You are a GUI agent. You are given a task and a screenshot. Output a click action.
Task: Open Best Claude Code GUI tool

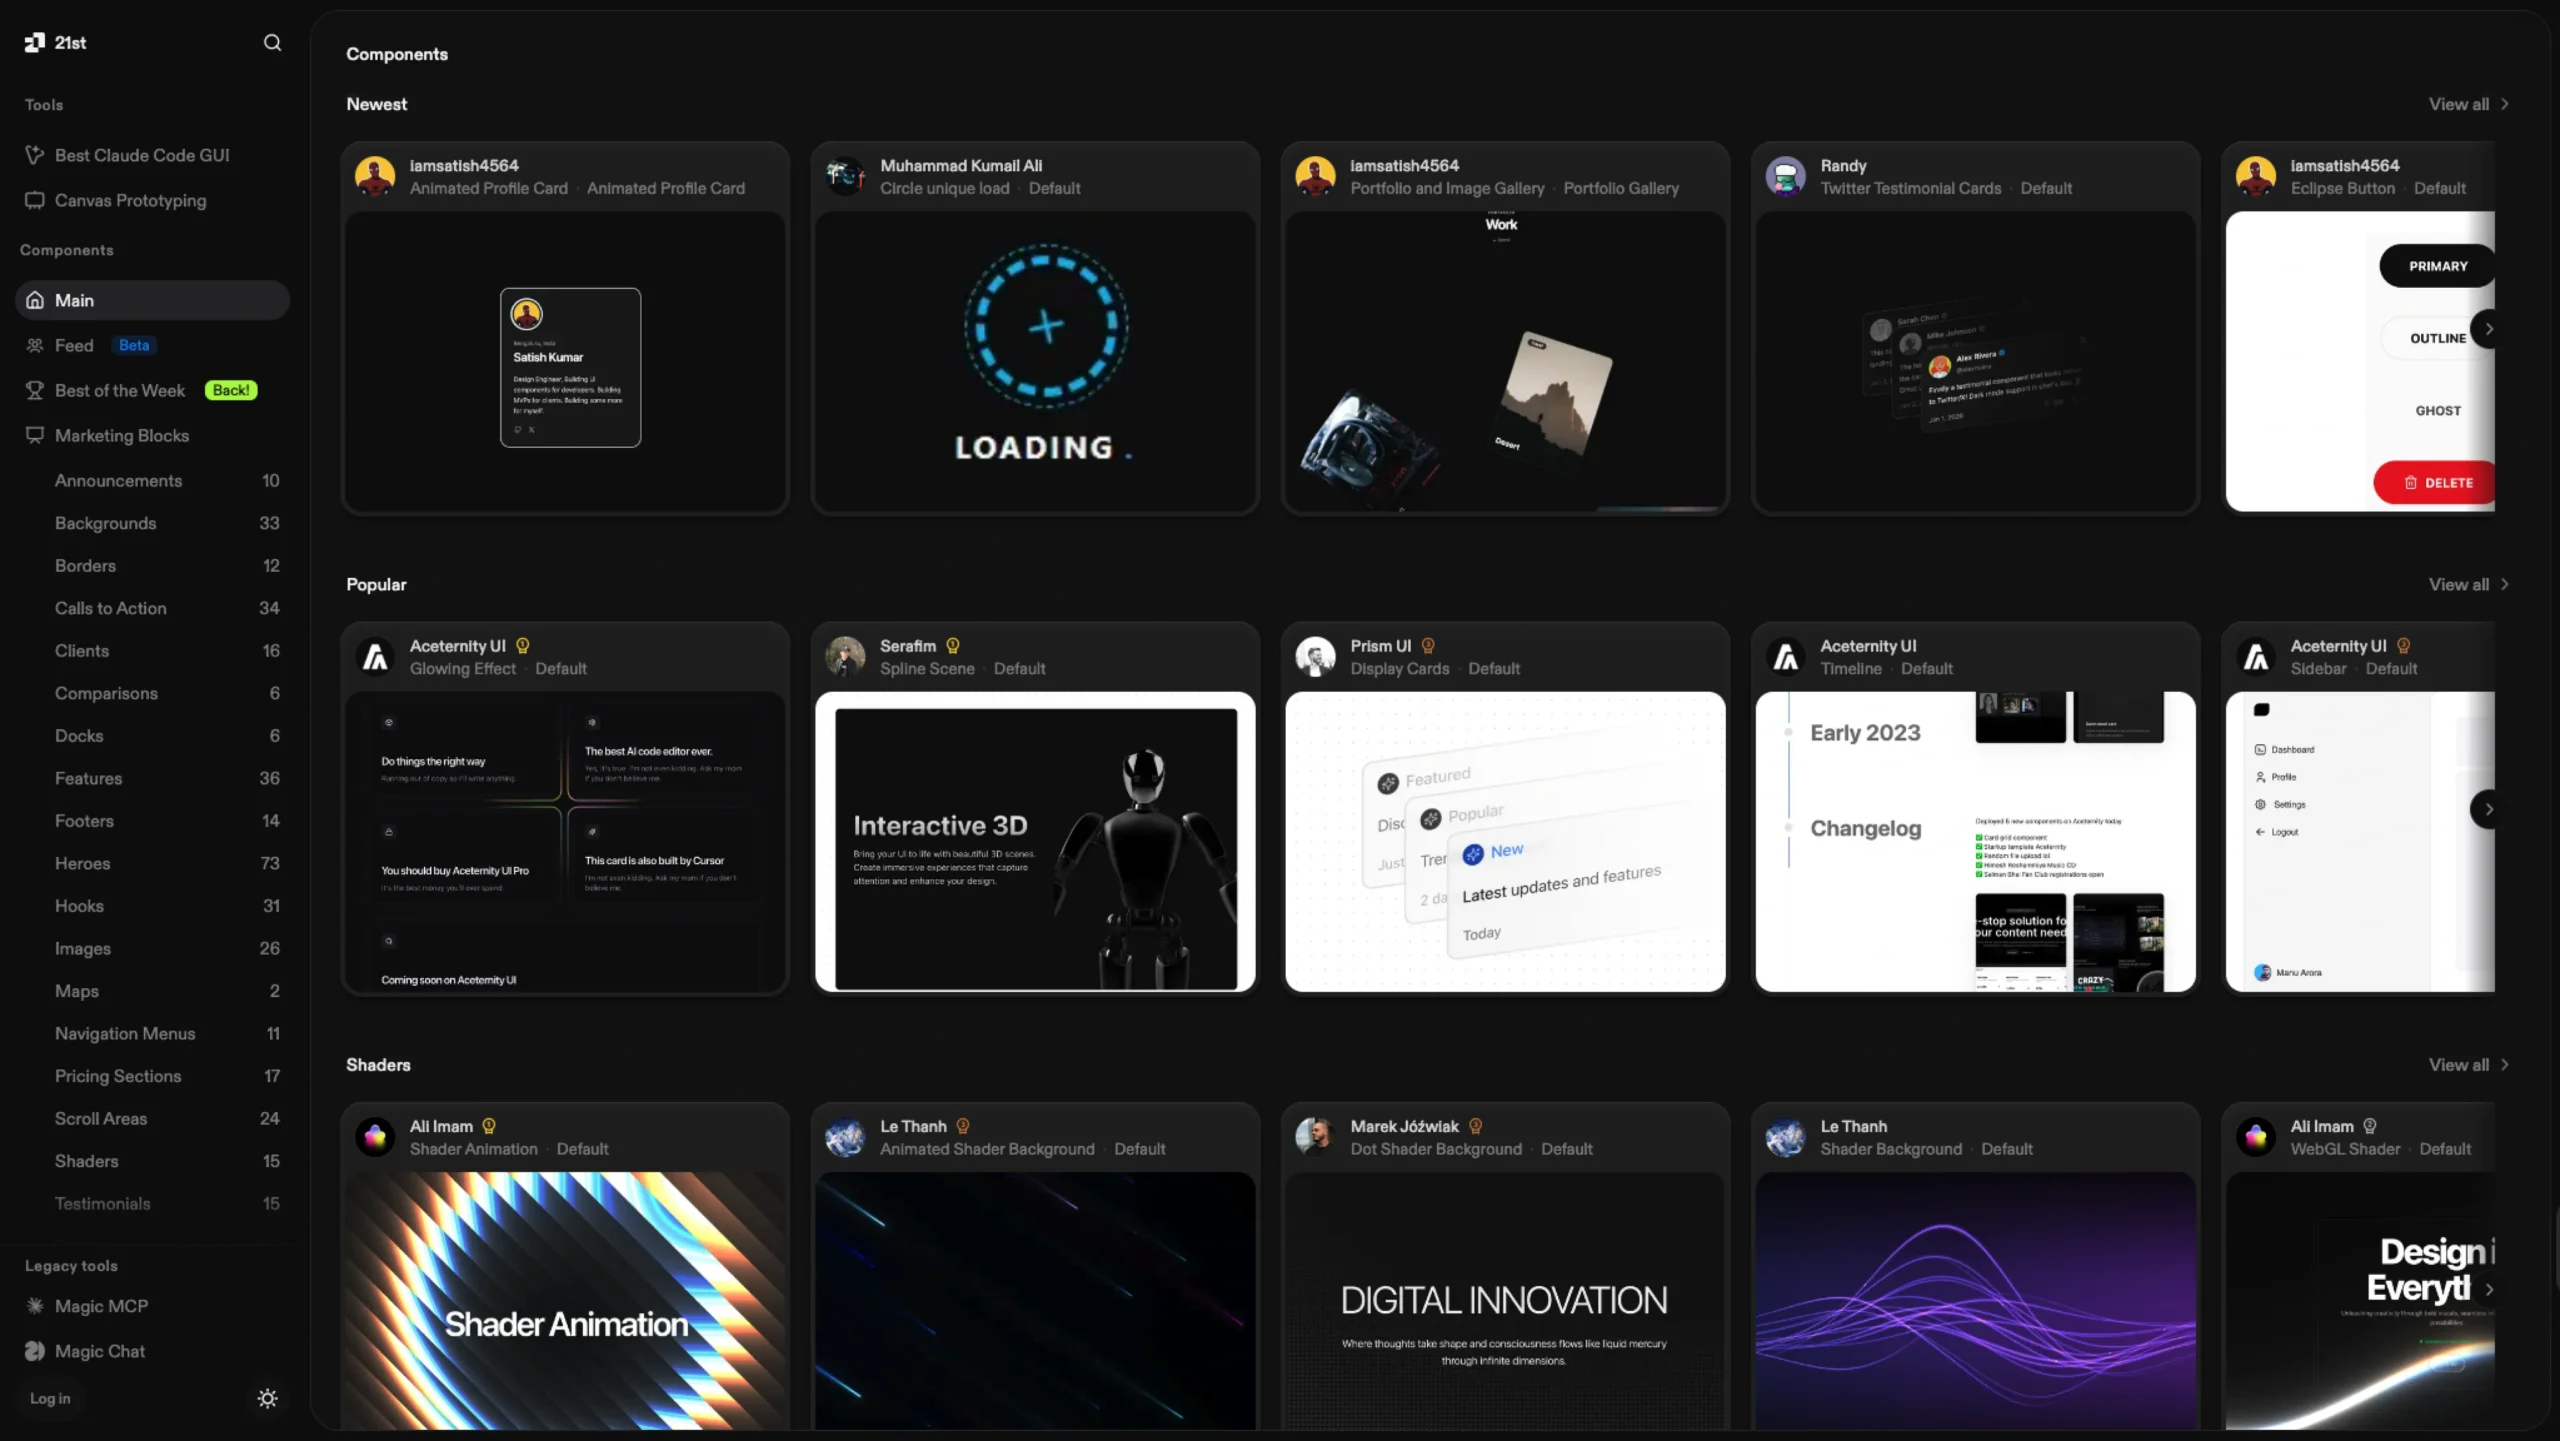(x=142, y=155)
